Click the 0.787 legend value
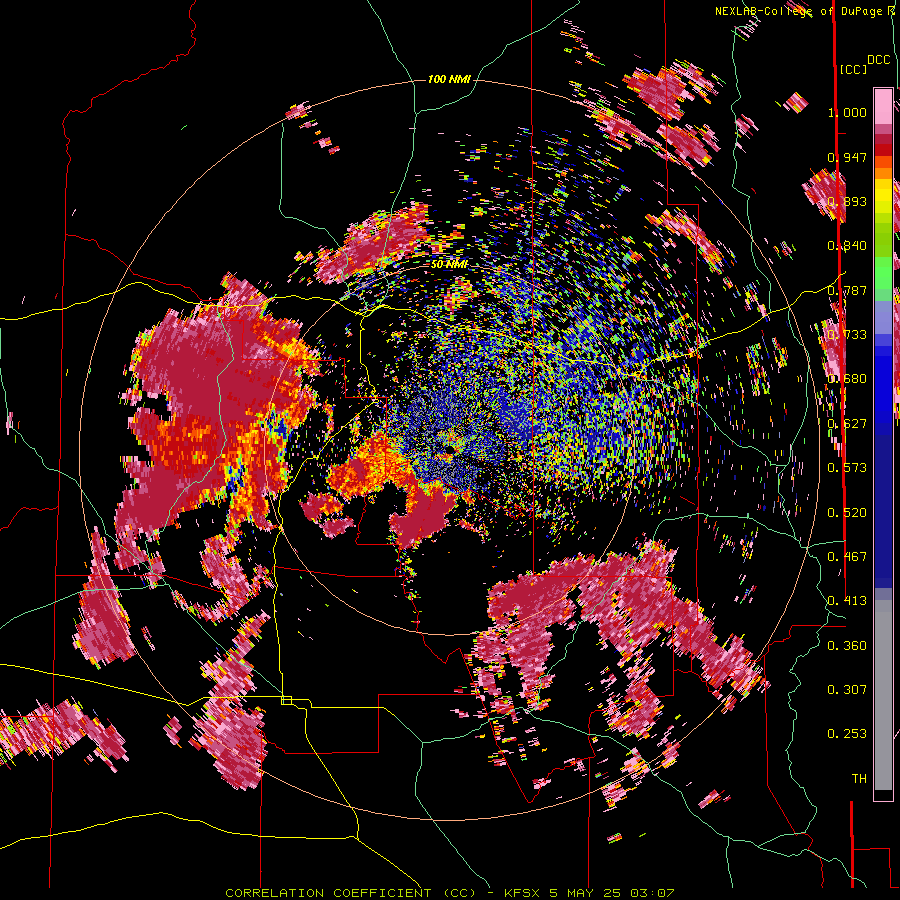 [x=847, y=290]
